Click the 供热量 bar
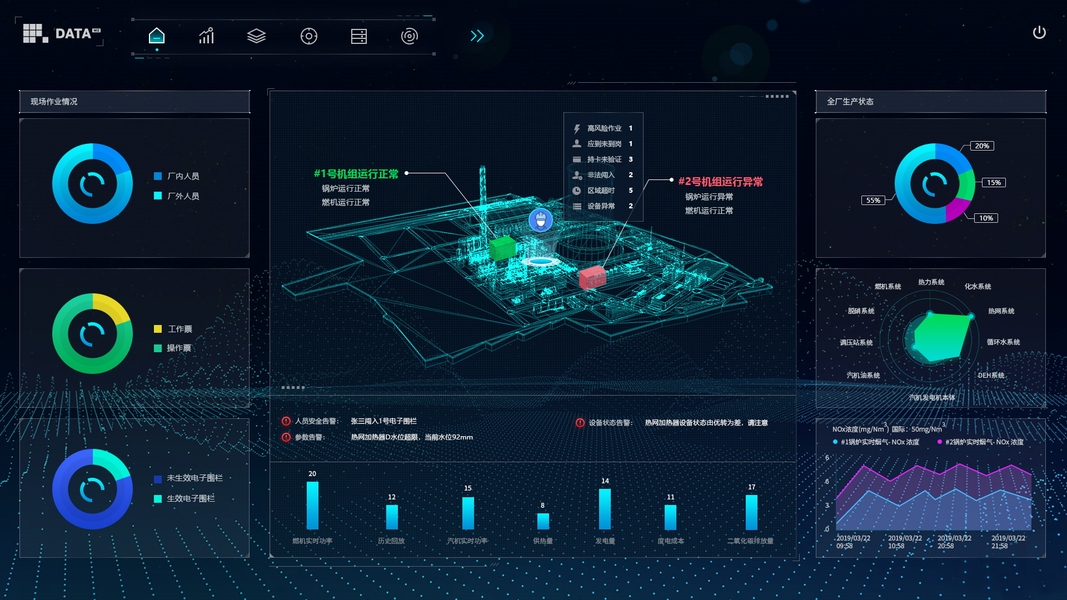The image size is (1067, 600). coord(543,521)
